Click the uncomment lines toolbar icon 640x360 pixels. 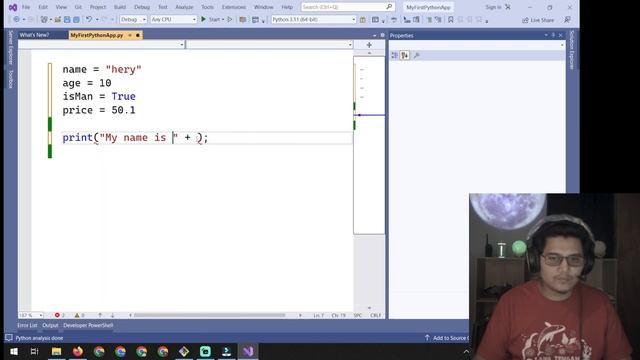438,19
